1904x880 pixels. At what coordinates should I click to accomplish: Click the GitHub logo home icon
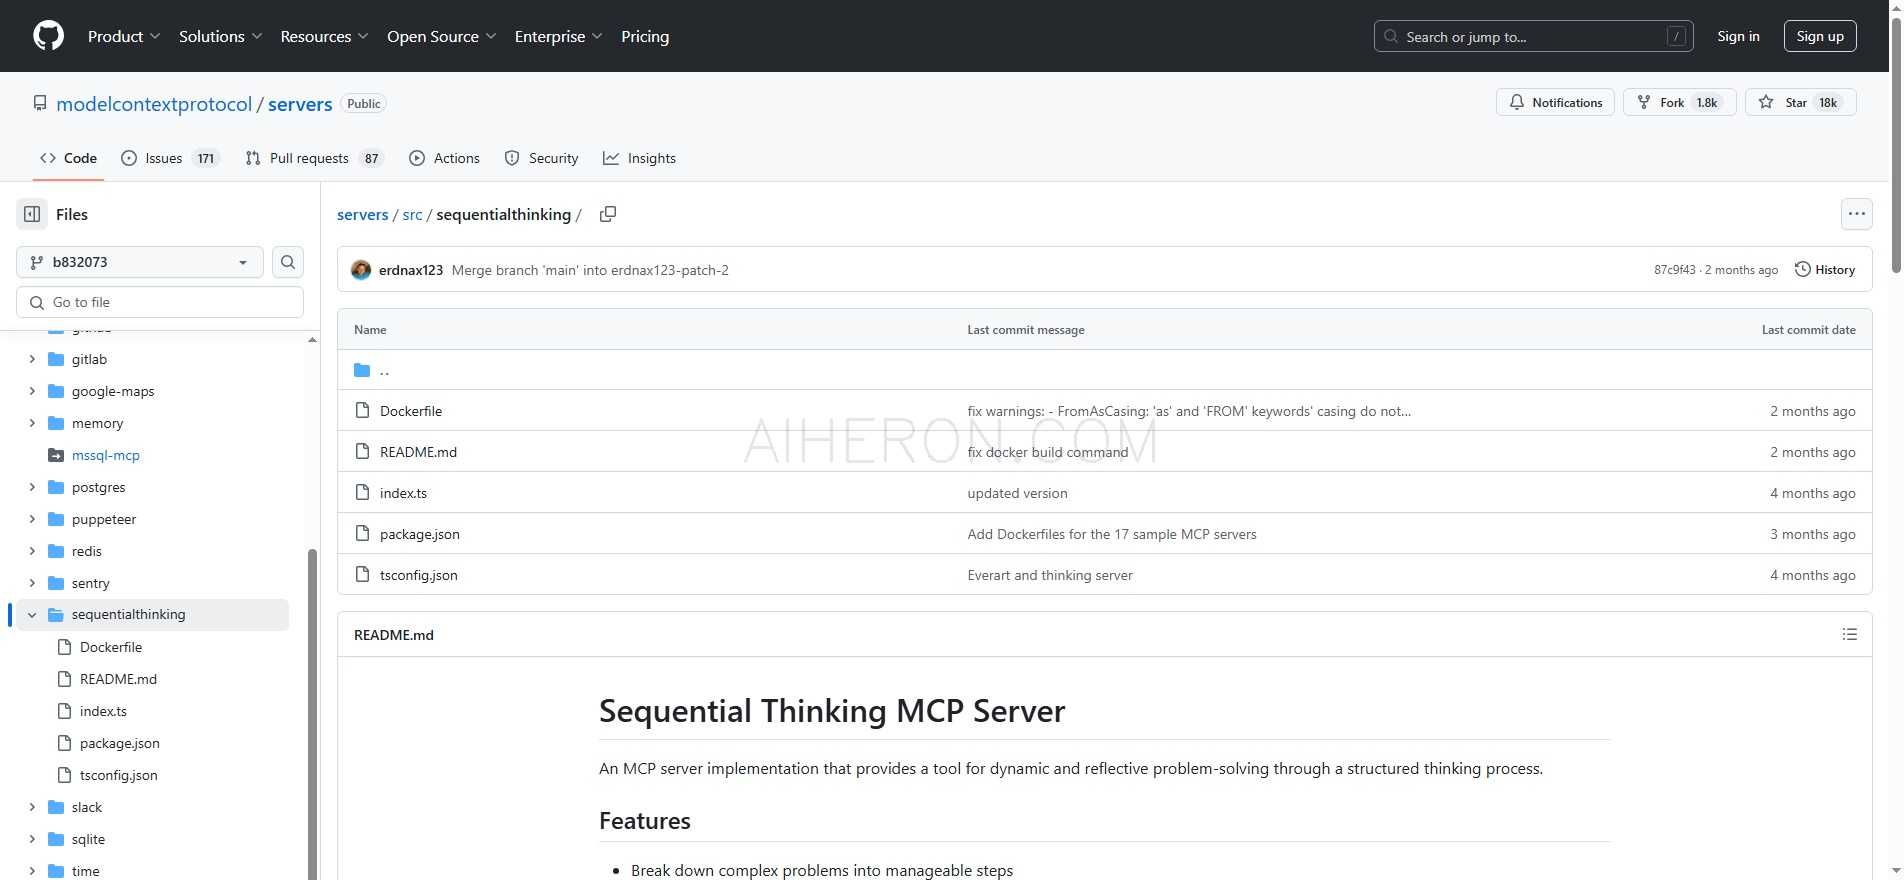(x=48, y=36)
